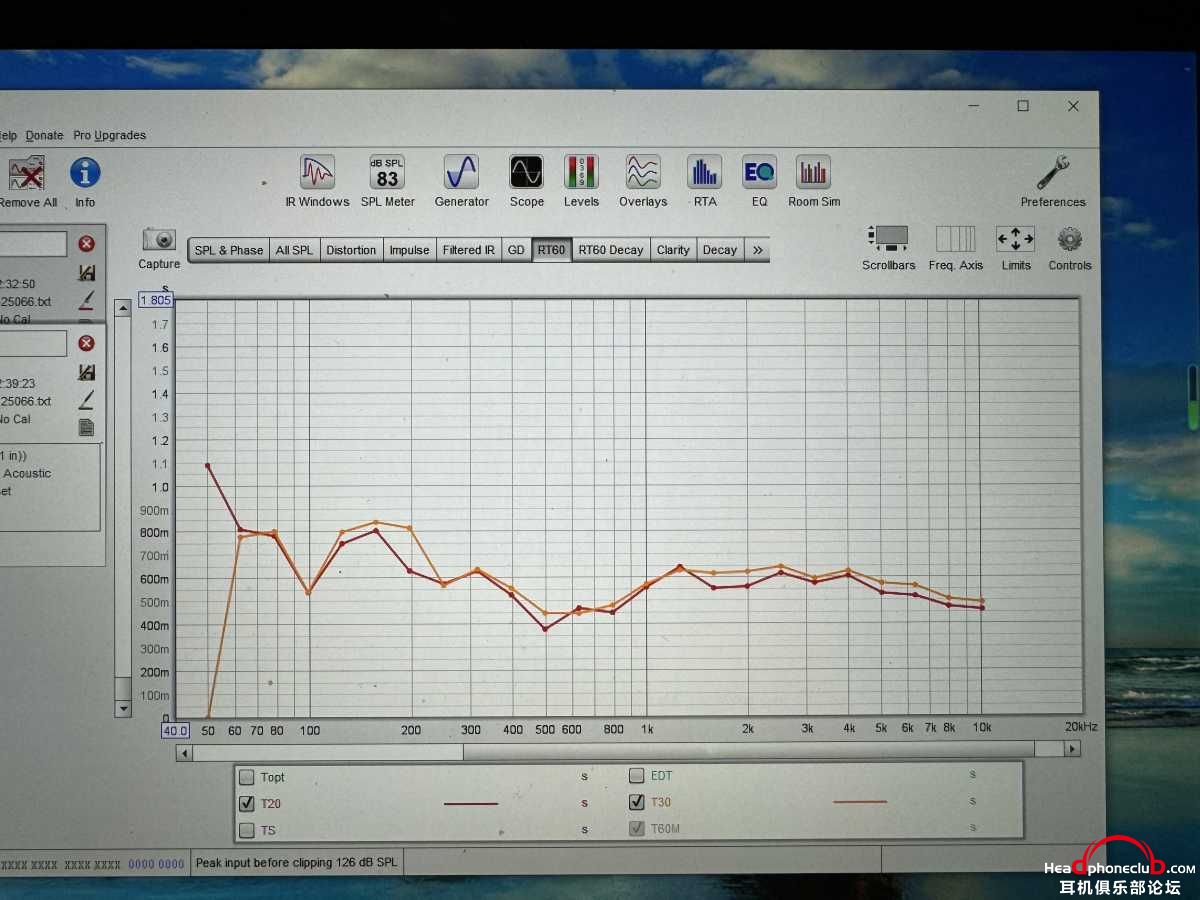Click the T30 orange line swatch
This screenshot has width=1200, height=900.
tap(860, 802)
